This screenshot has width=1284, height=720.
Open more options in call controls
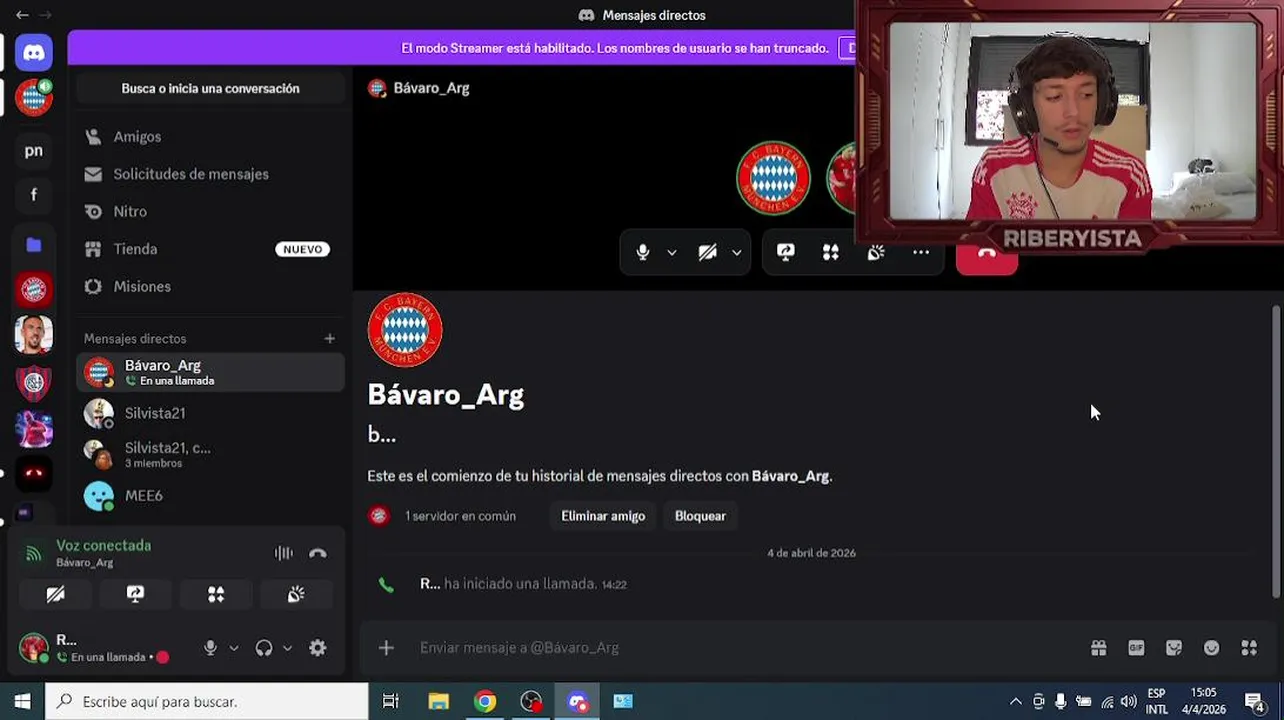click(x=921, y=253)
